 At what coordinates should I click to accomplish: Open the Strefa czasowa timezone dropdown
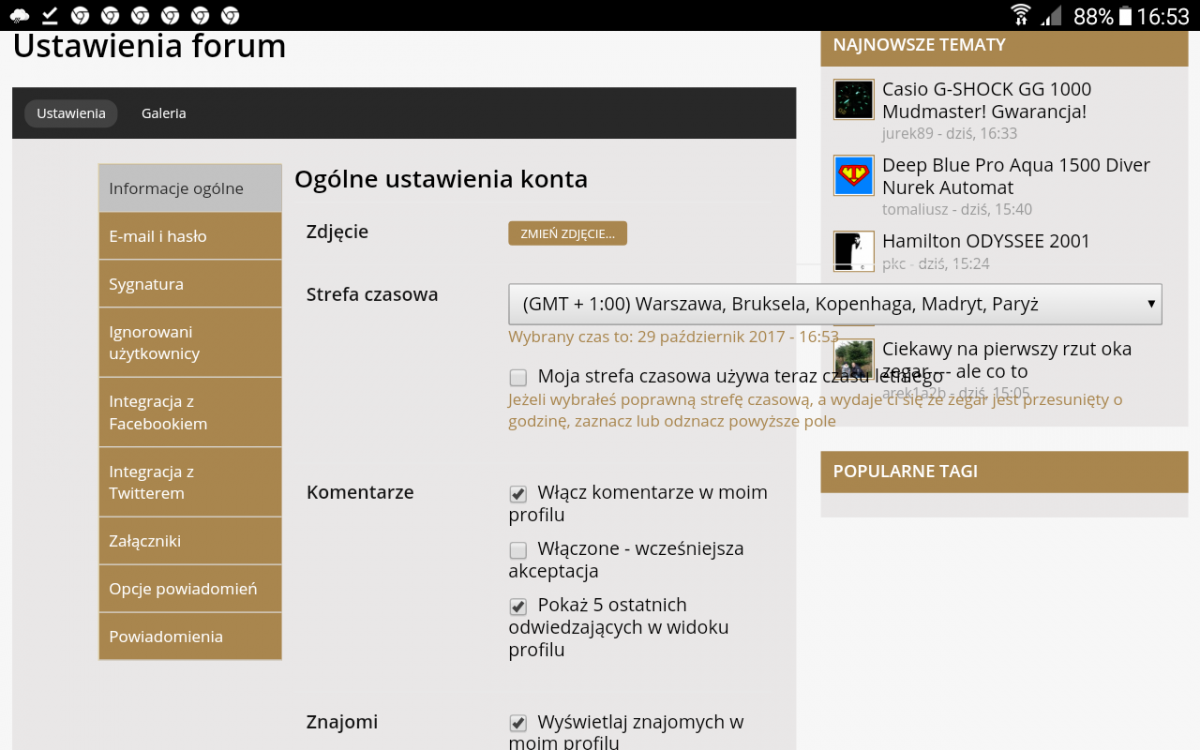[x=834, y=304]
